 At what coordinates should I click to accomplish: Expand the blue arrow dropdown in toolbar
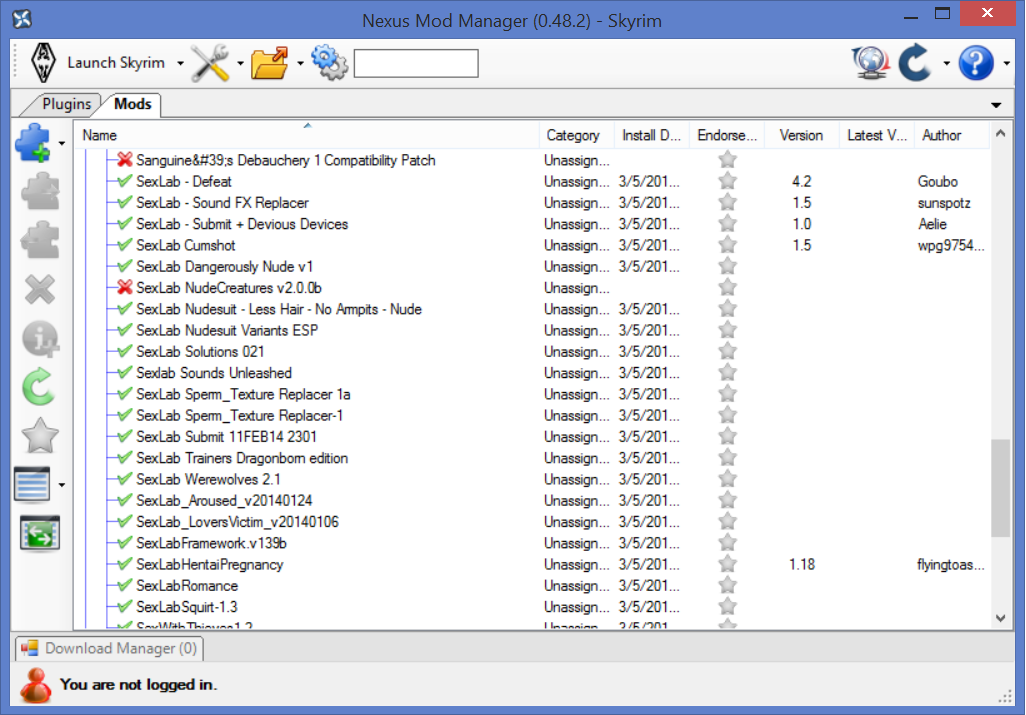point(946,63)
